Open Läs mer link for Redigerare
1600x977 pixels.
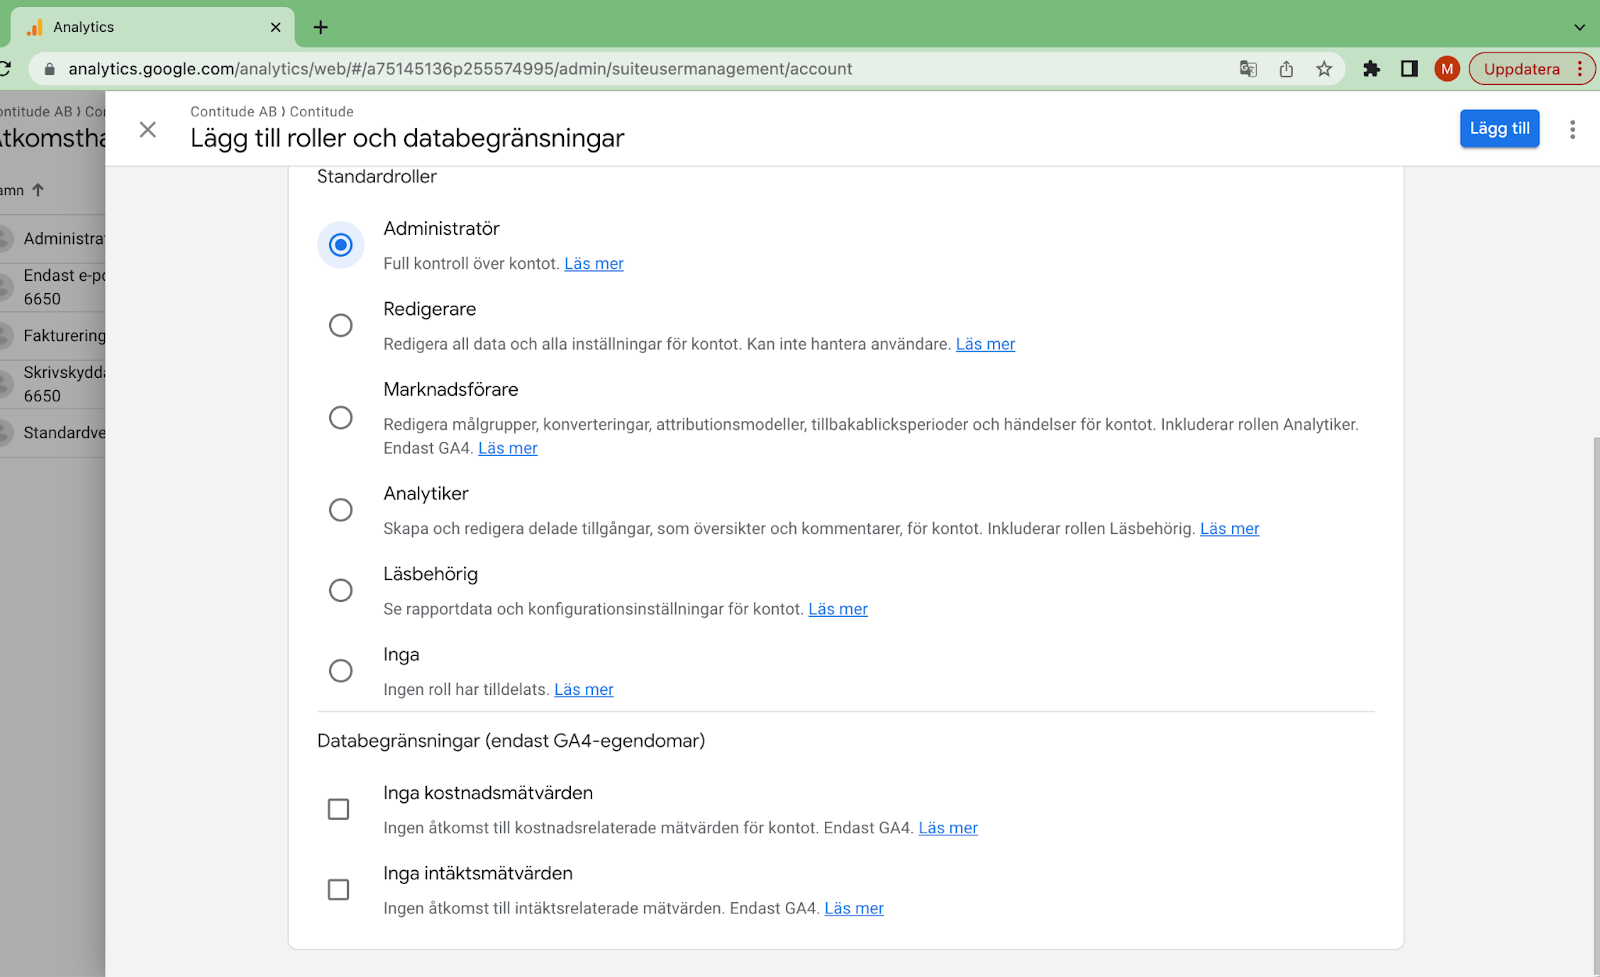(x=985, y=344)
